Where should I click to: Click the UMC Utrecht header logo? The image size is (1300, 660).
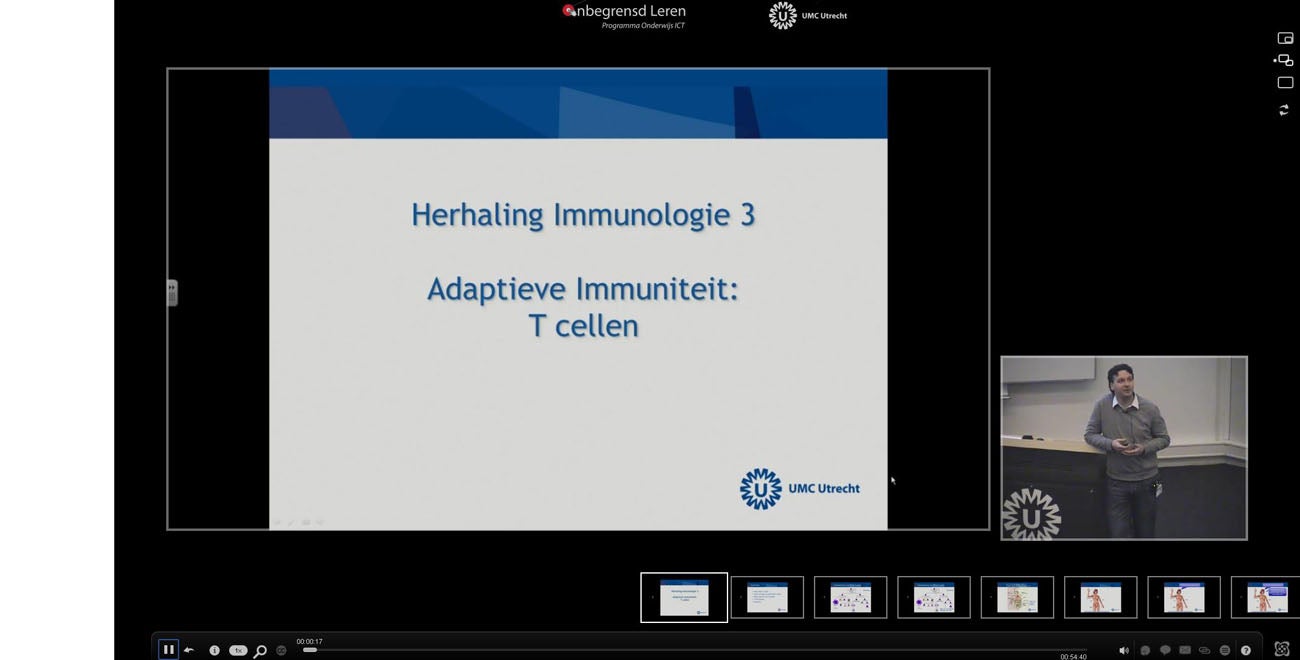tap(808, 15)
